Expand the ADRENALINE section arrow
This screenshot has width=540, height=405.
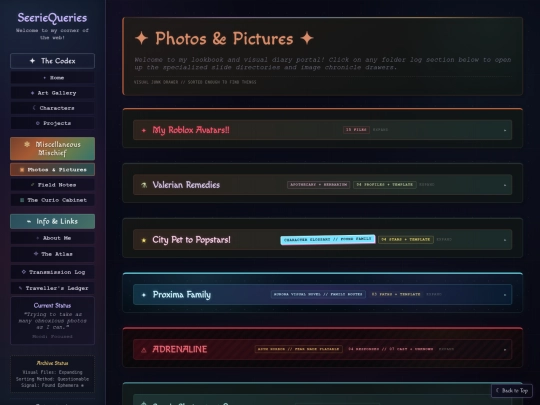pyautogui.click(x=505, y=350)
